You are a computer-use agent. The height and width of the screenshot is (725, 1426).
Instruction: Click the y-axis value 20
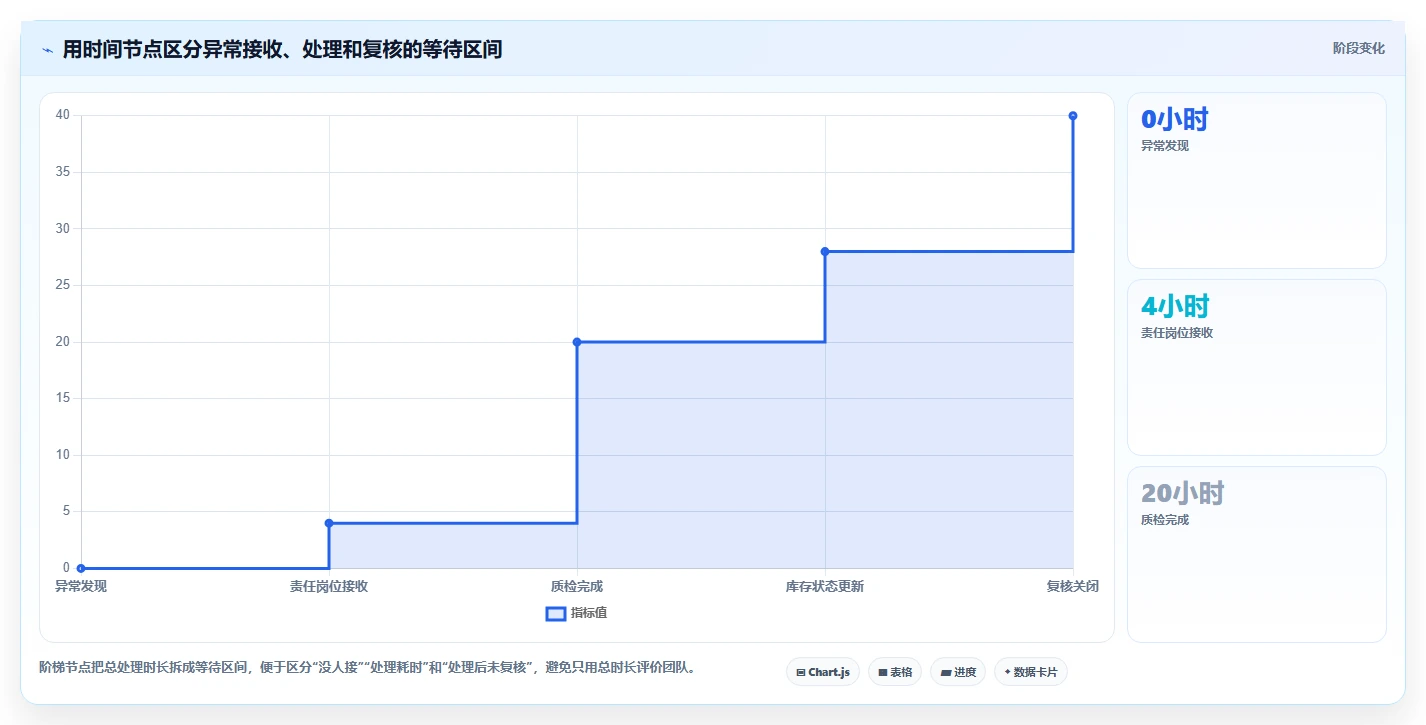click(x=63, y=342)
